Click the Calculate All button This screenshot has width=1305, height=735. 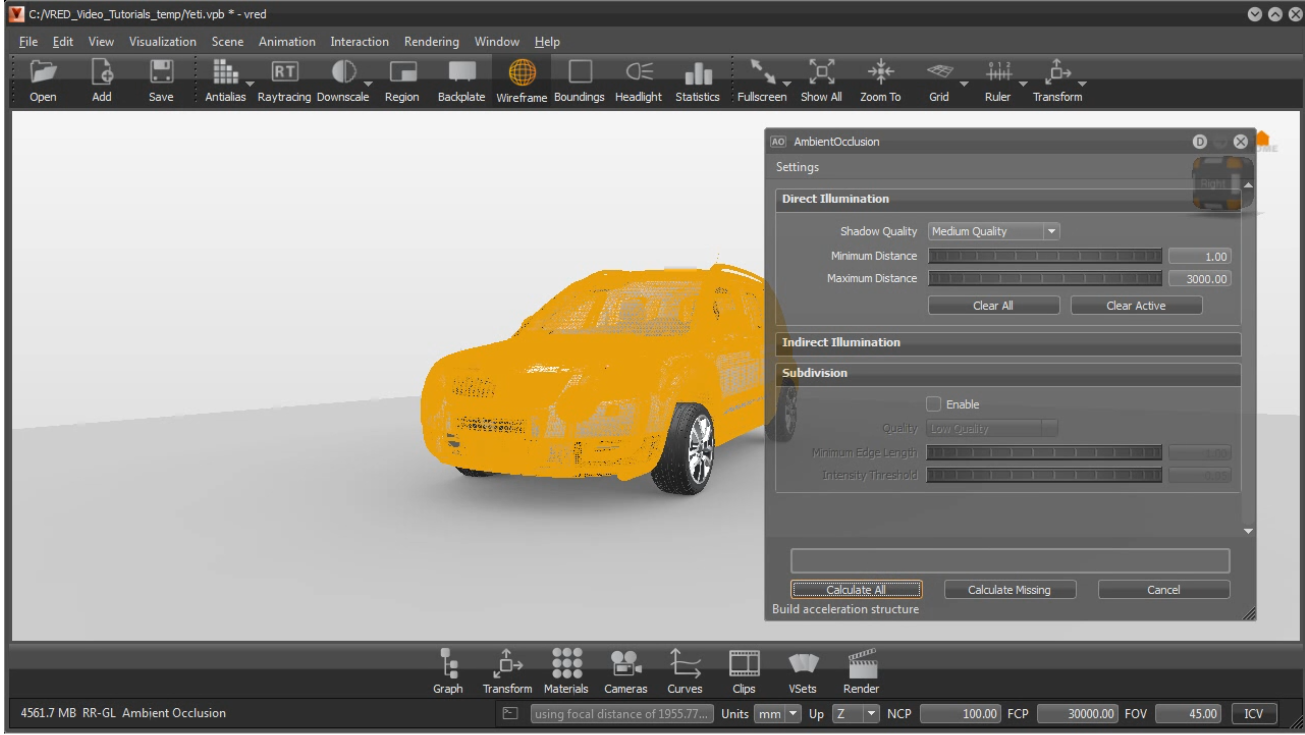point(856,590)
